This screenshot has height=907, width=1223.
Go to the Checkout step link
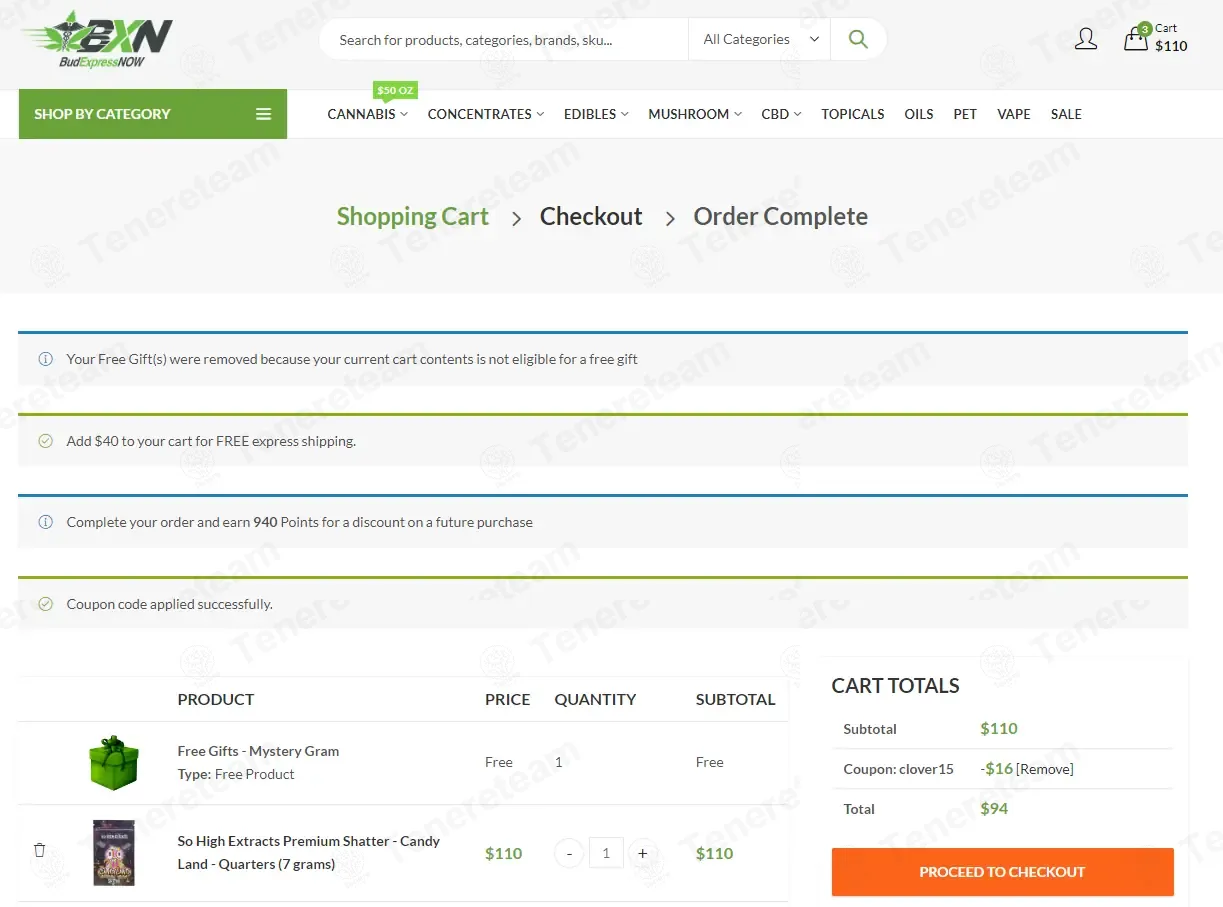coord(591,216)
